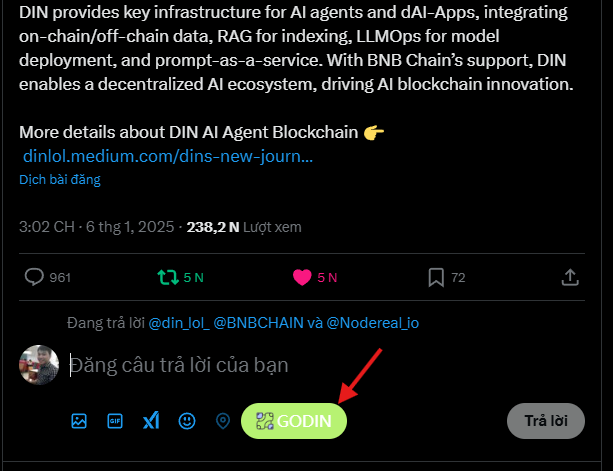Click Dịch bài đăng to translate post
Screen dimensions: 613x471
point(60,180)
